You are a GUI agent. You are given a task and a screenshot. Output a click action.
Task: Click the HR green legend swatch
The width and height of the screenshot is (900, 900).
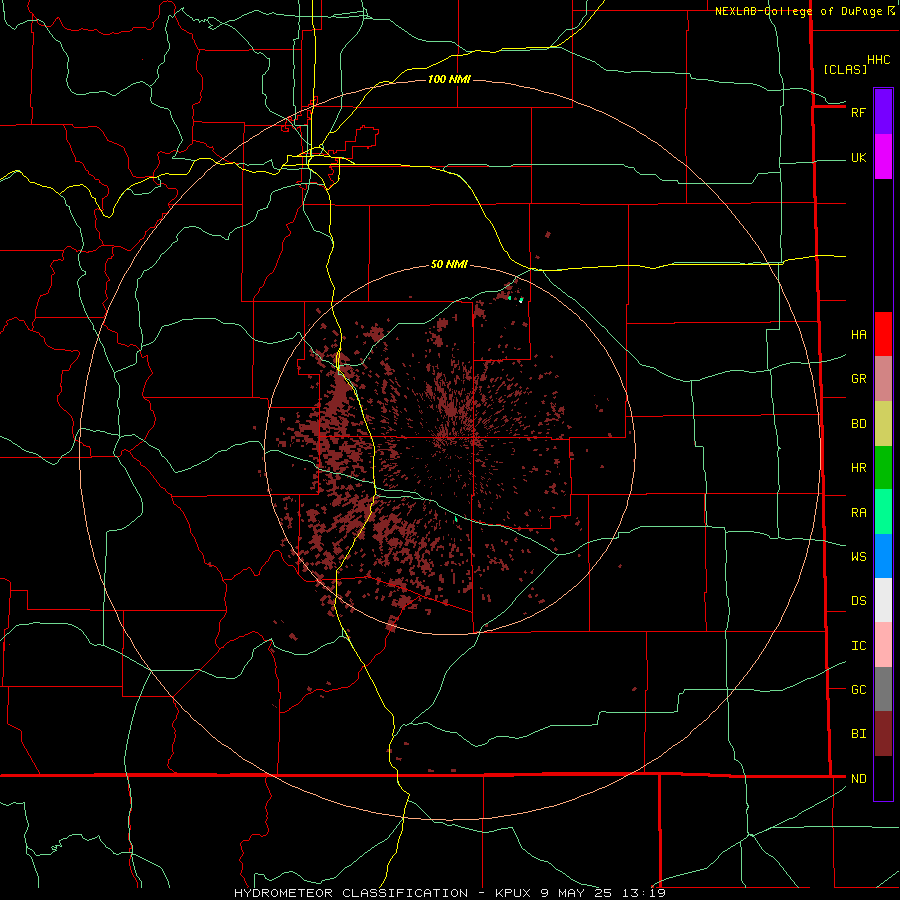[x=883, y=468]
